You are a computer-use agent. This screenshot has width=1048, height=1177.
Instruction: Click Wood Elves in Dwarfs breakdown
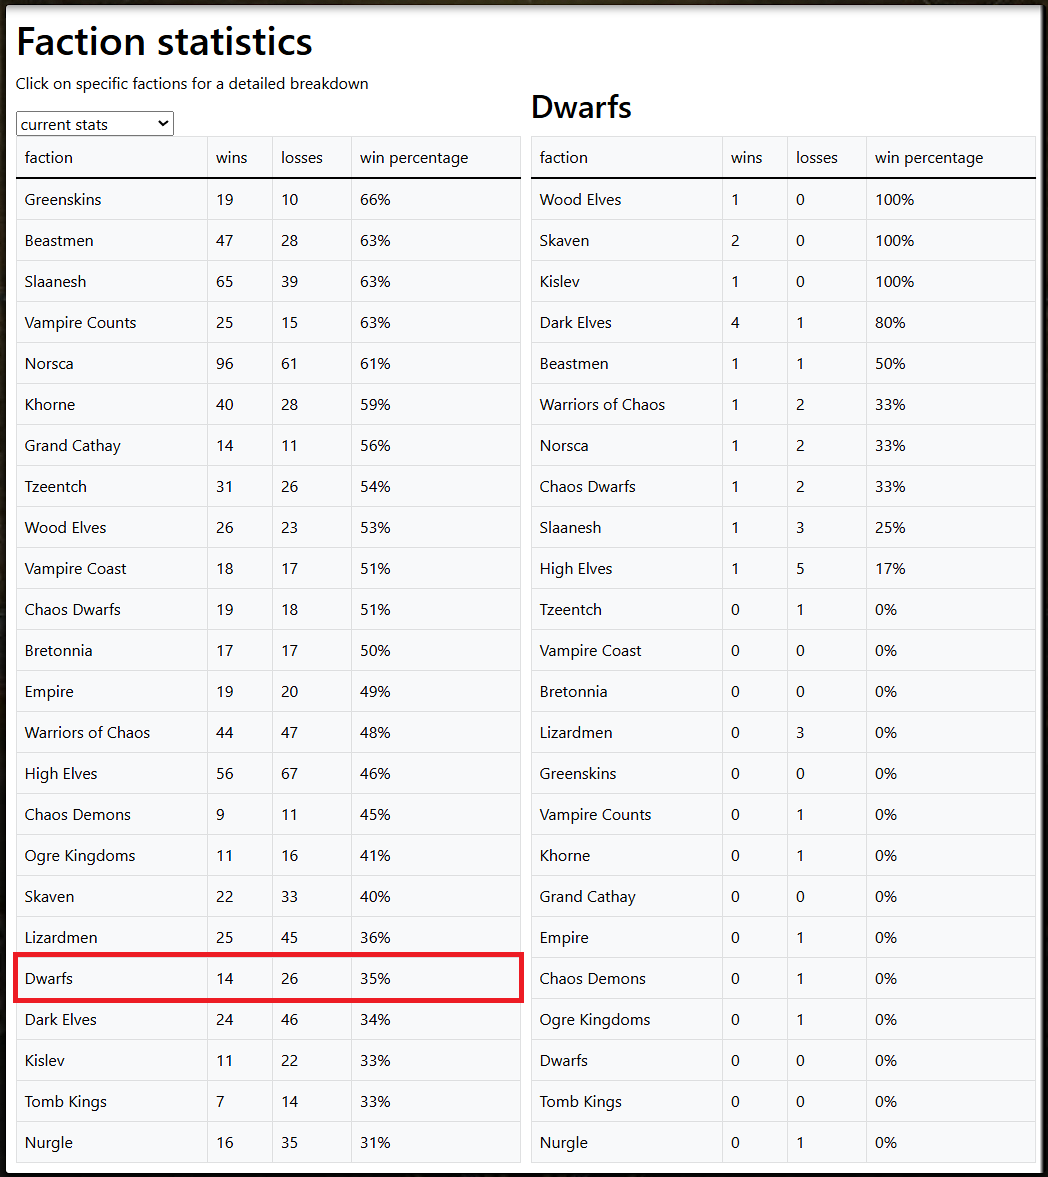(x=784, y=200)
